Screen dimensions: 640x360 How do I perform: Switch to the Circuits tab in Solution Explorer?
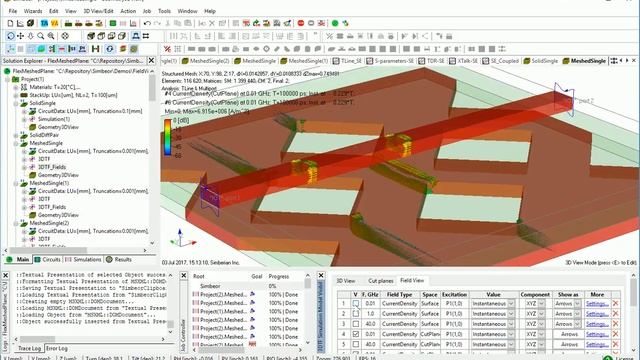(x=47, y=260)
